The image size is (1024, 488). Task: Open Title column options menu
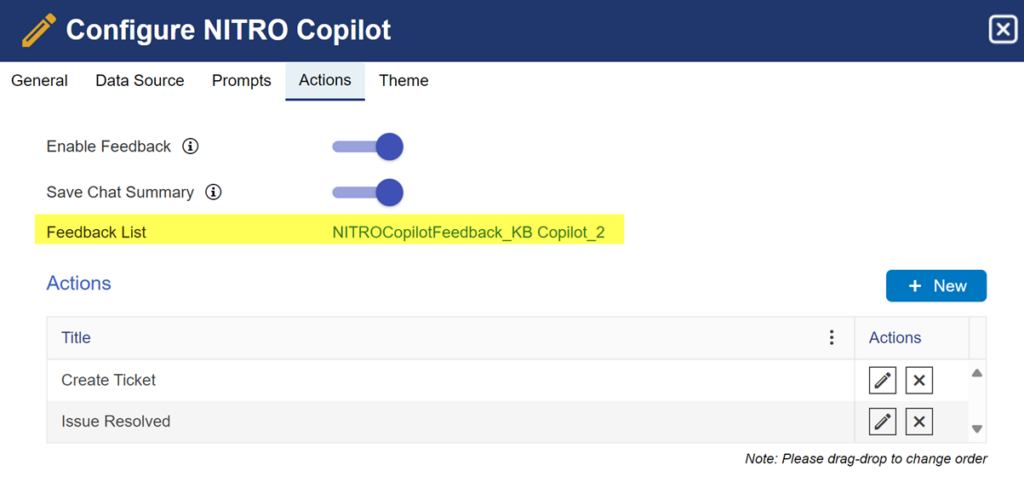[831, 337]
